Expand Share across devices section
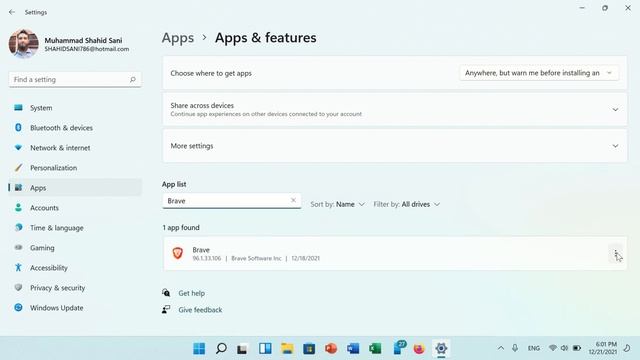Viewport: 640px width, 360px height. [x=395, y=109]
